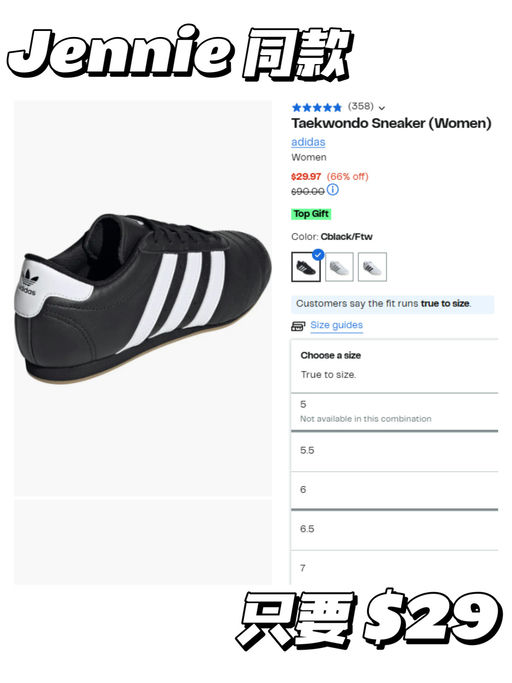Click the (358) review count
Viewport: 512px width, 683px height.
point(361,106)
